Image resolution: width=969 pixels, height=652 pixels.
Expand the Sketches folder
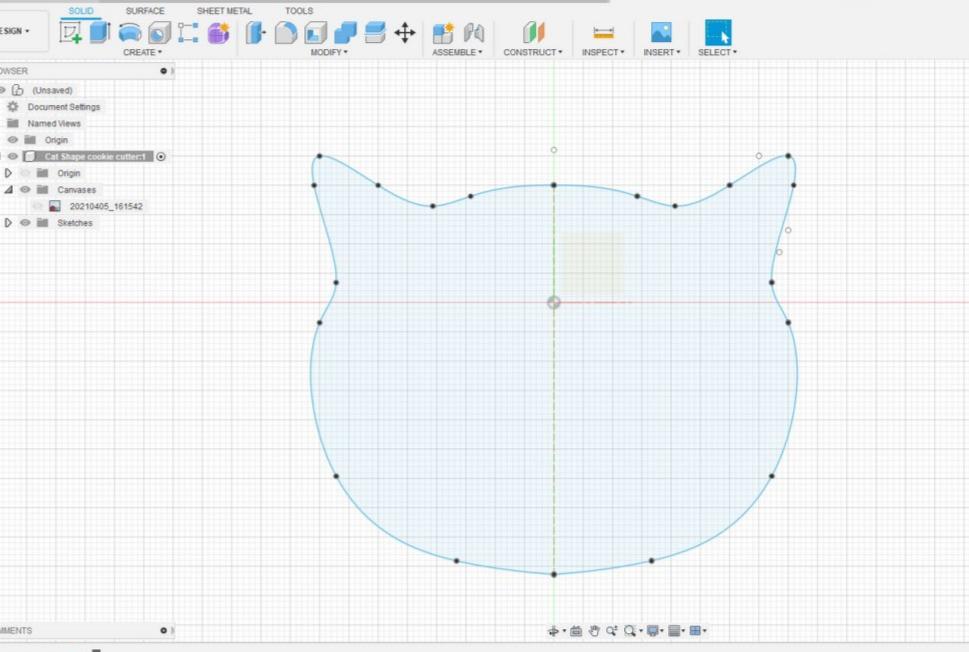(x=8, y=222)
